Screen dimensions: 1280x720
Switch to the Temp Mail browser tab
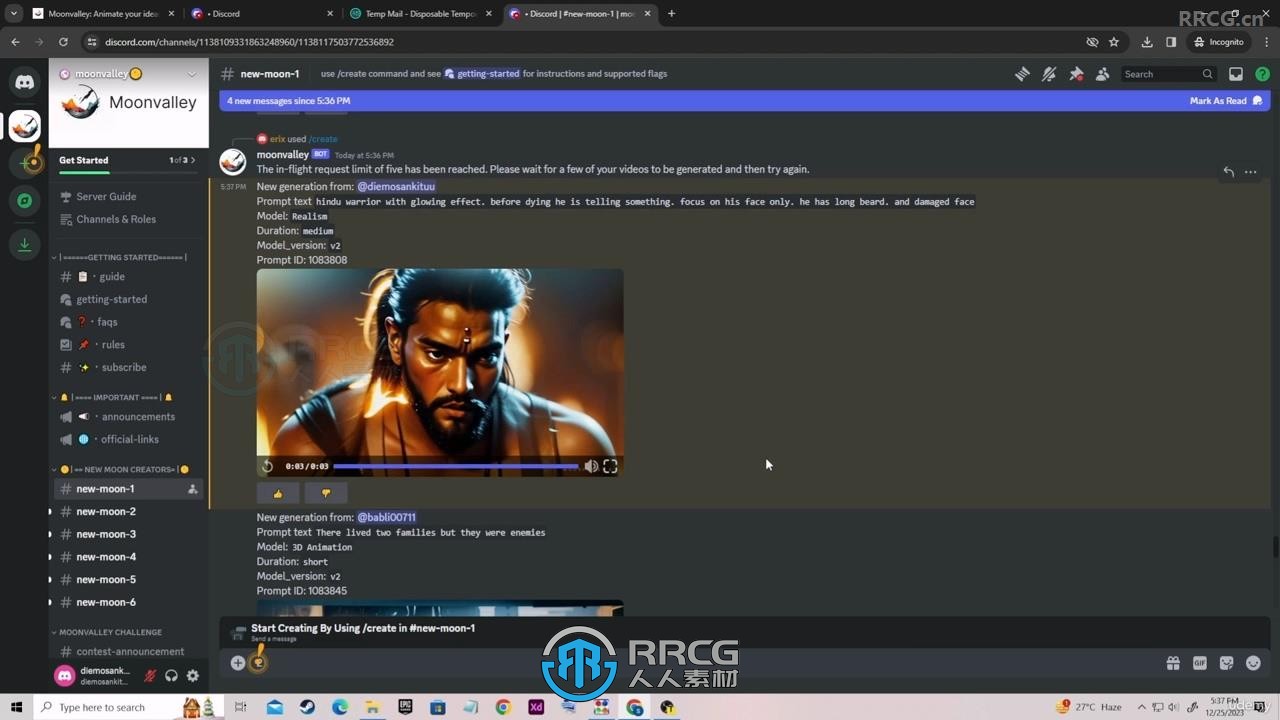pyautogui.click(x=420, y=14)
